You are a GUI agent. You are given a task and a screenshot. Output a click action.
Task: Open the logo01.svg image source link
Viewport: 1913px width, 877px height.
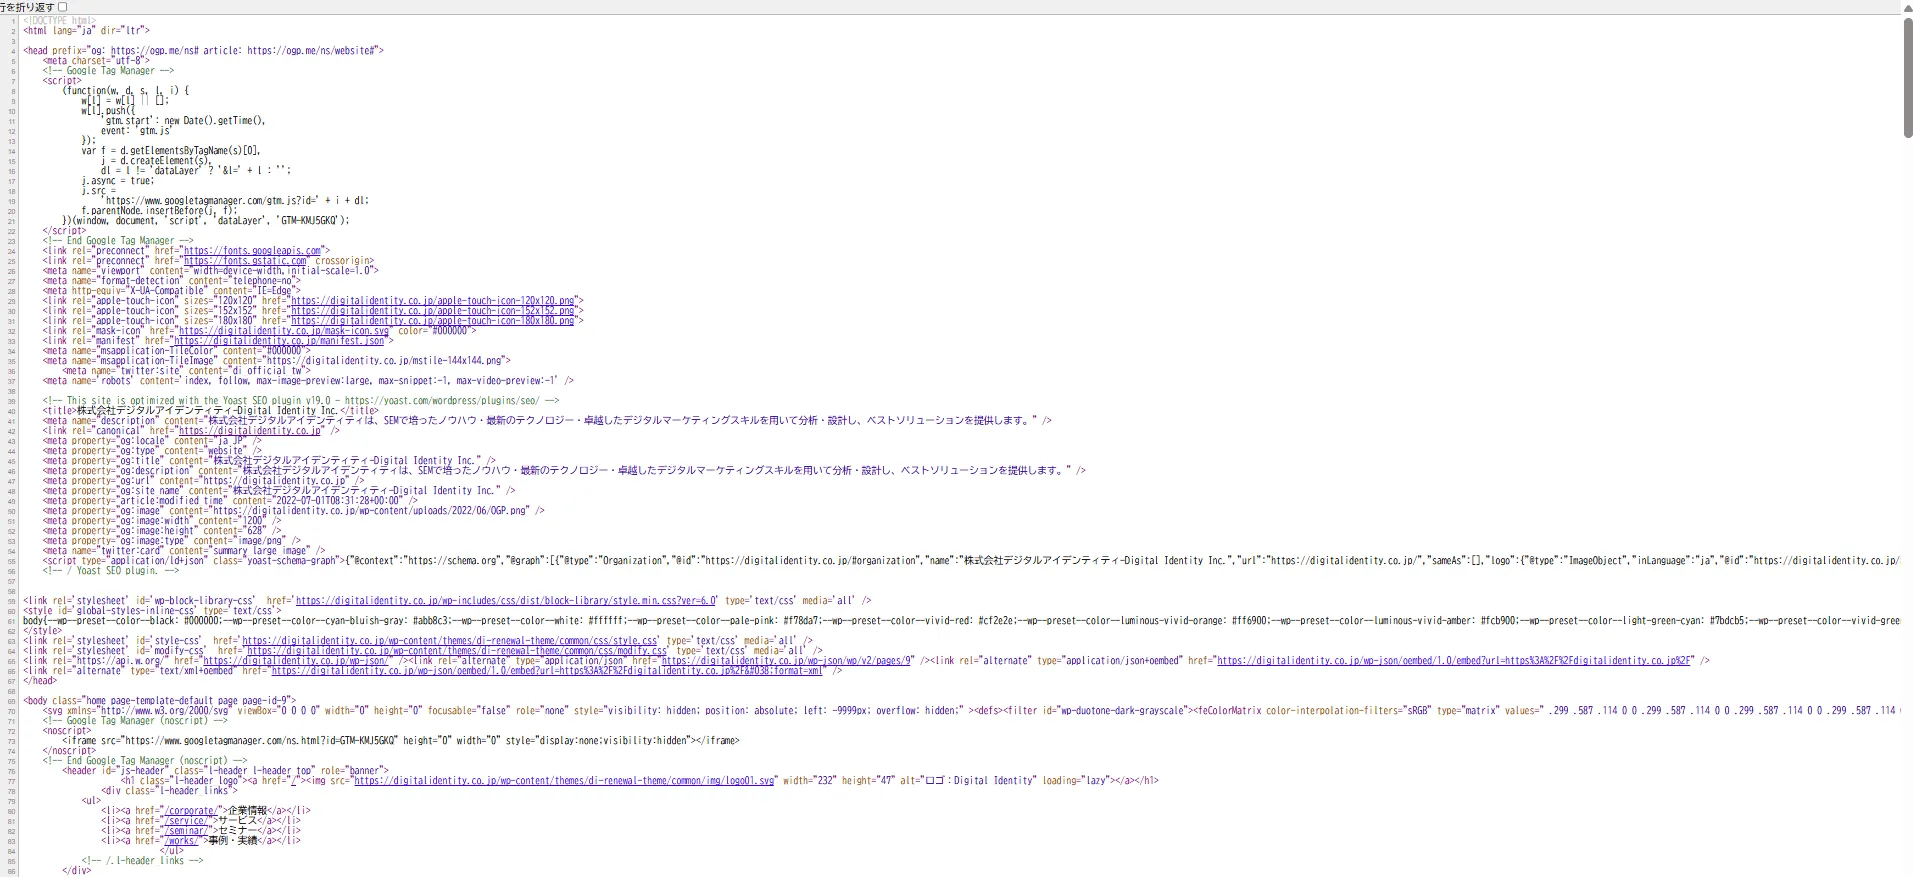[564, 781]
